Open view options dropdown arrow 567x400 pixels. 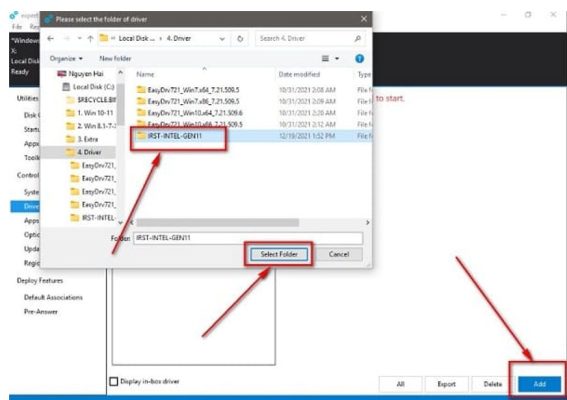[x=337, y=59]
